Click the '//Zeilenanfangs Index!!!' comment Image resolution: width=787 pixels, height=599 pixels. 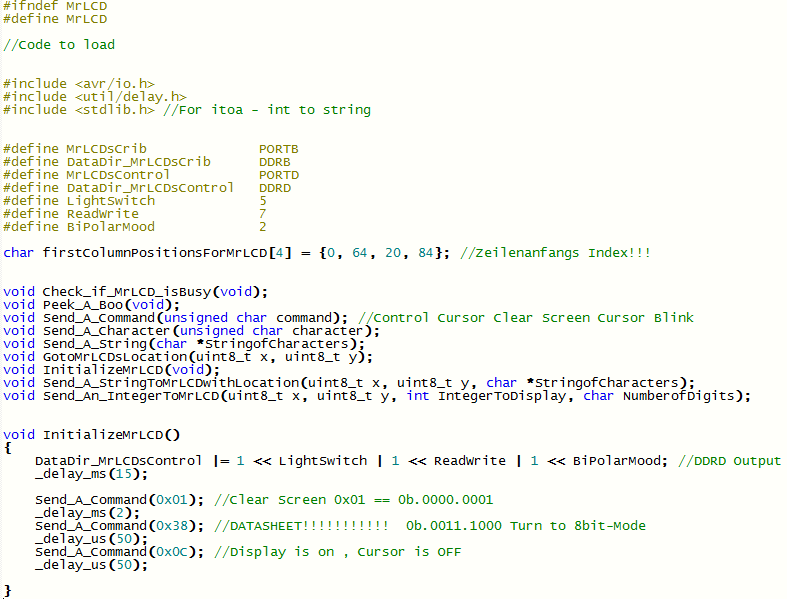click(x=556, y=253)
